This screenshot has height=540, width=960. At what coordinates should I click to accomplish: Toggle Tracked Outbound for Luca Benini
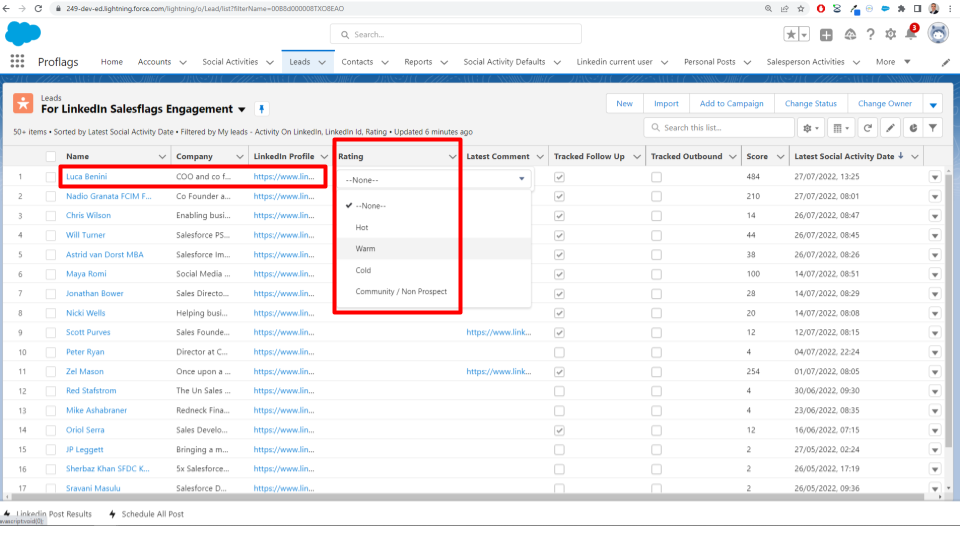(x=656, y=177)
